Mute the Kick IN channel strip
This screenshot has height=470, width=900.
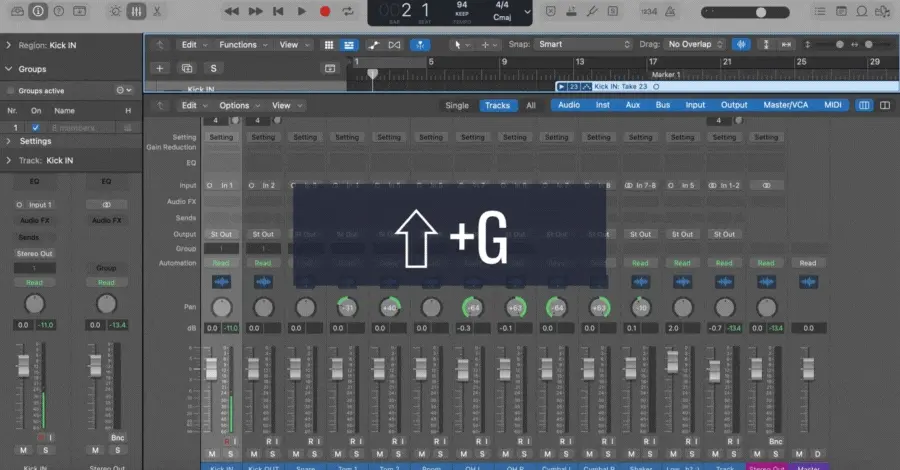click(x=212, y=454)
